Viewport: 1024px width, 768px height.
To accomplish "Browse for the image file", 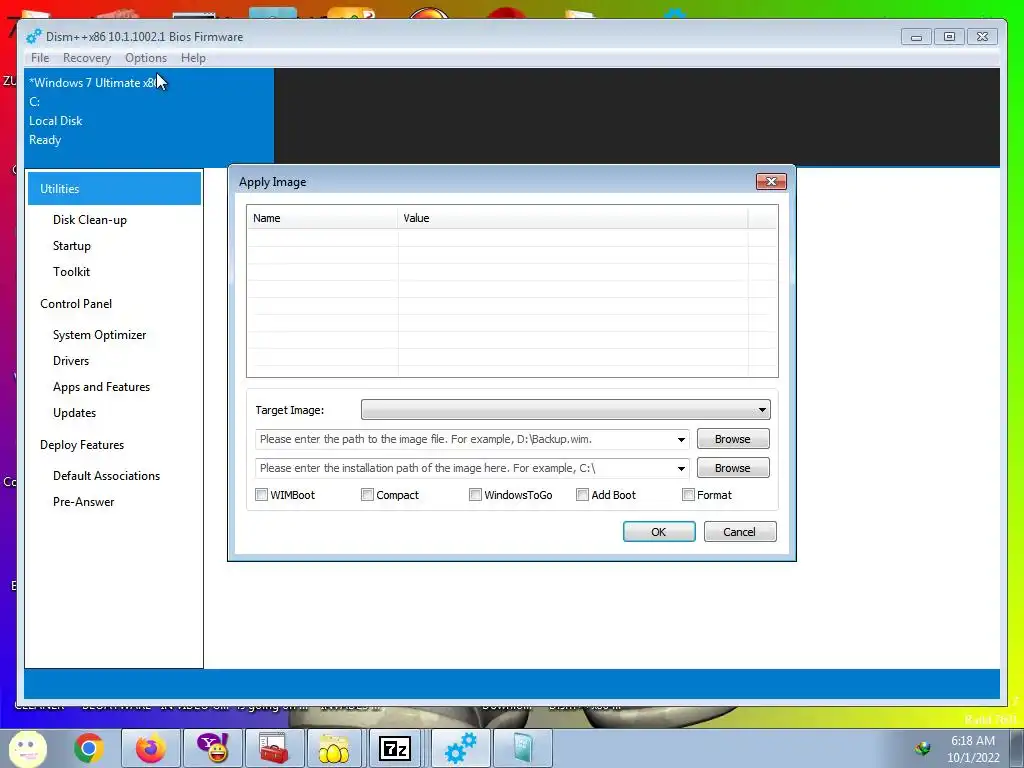I will click(x=733, y=439).
